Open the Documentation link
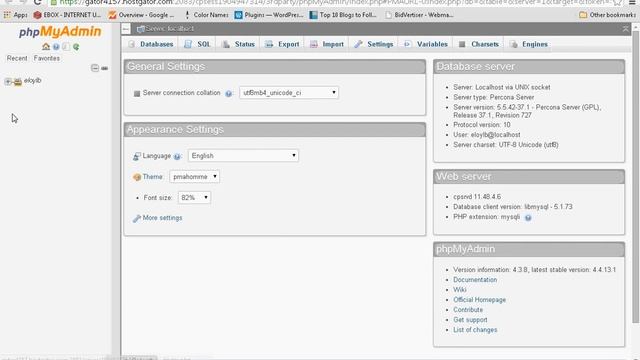Viewport: 640px width, 360px height. click(475, 280)
